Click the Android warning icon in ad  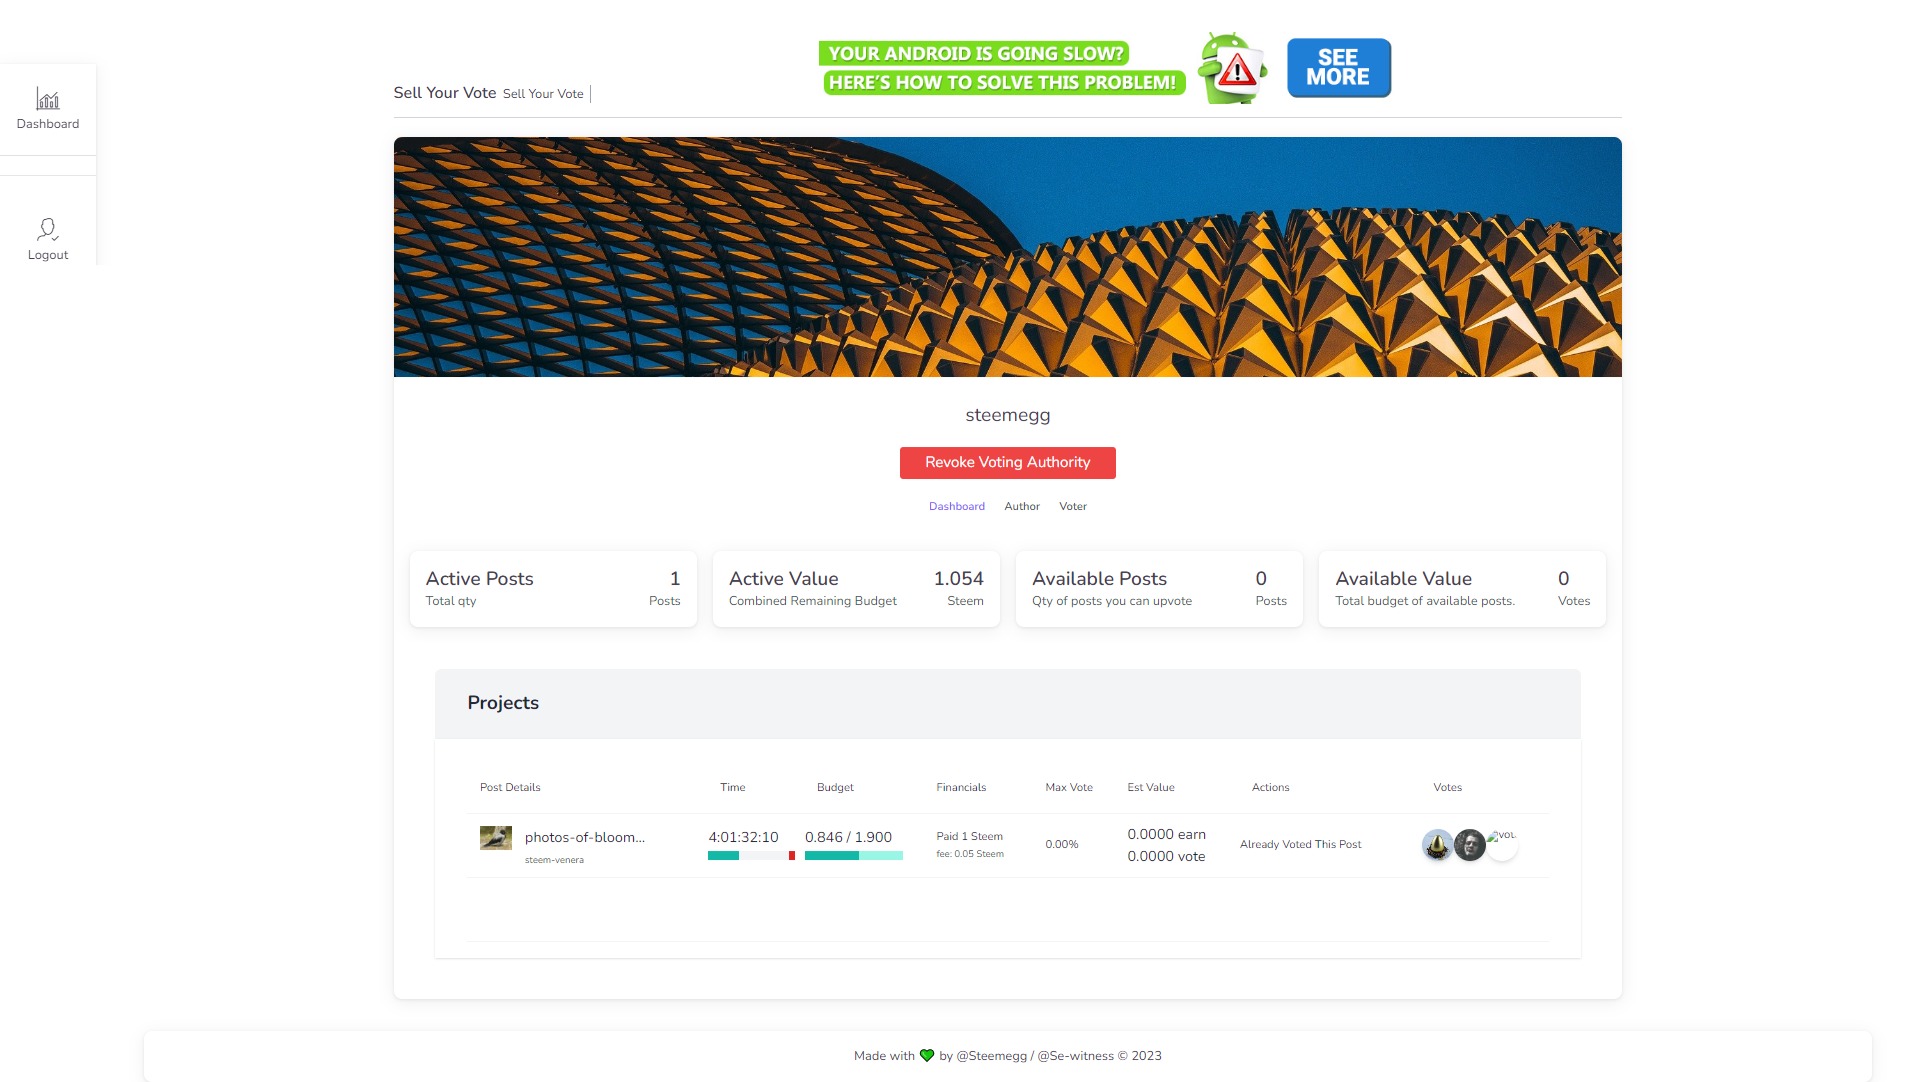tap(1234, 69)
